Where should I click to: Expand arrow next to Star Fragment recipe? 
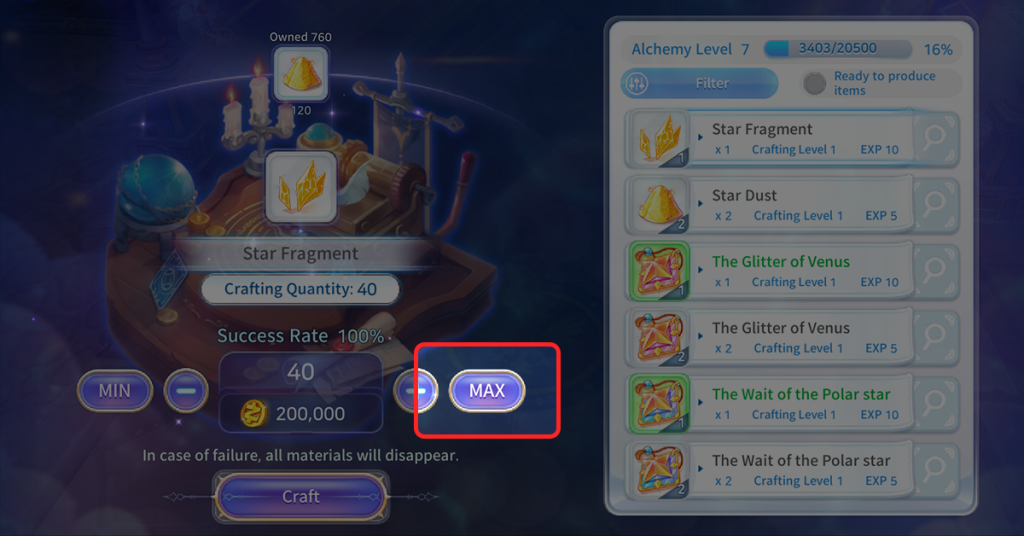pyautogui.click(x=700, y=137)
